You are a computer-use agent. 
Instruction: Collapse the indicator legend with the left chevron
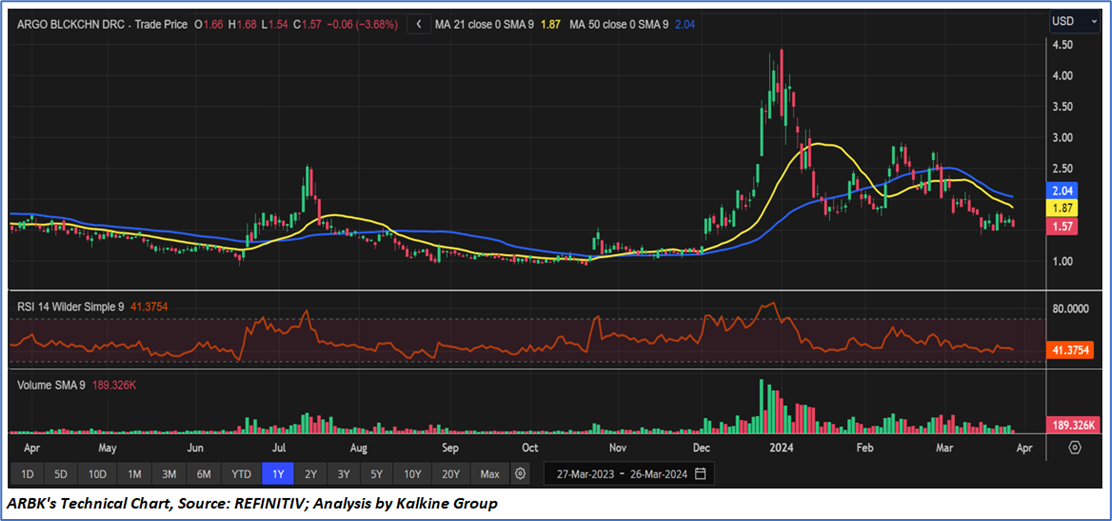coord(419,24)
